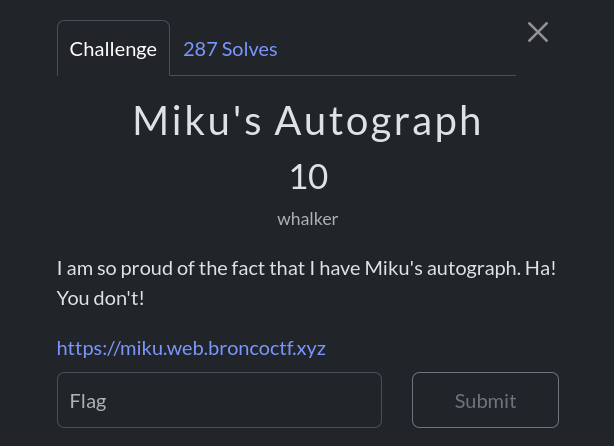Click the 10 point value

308,178
